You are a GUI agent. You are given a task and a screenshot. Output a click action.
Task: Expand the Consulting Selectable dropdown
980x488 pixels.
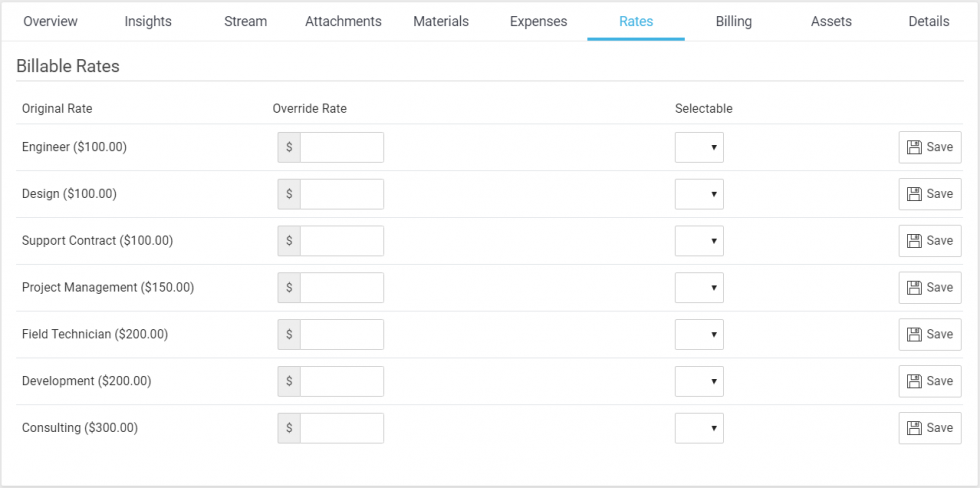click(699, 428)
